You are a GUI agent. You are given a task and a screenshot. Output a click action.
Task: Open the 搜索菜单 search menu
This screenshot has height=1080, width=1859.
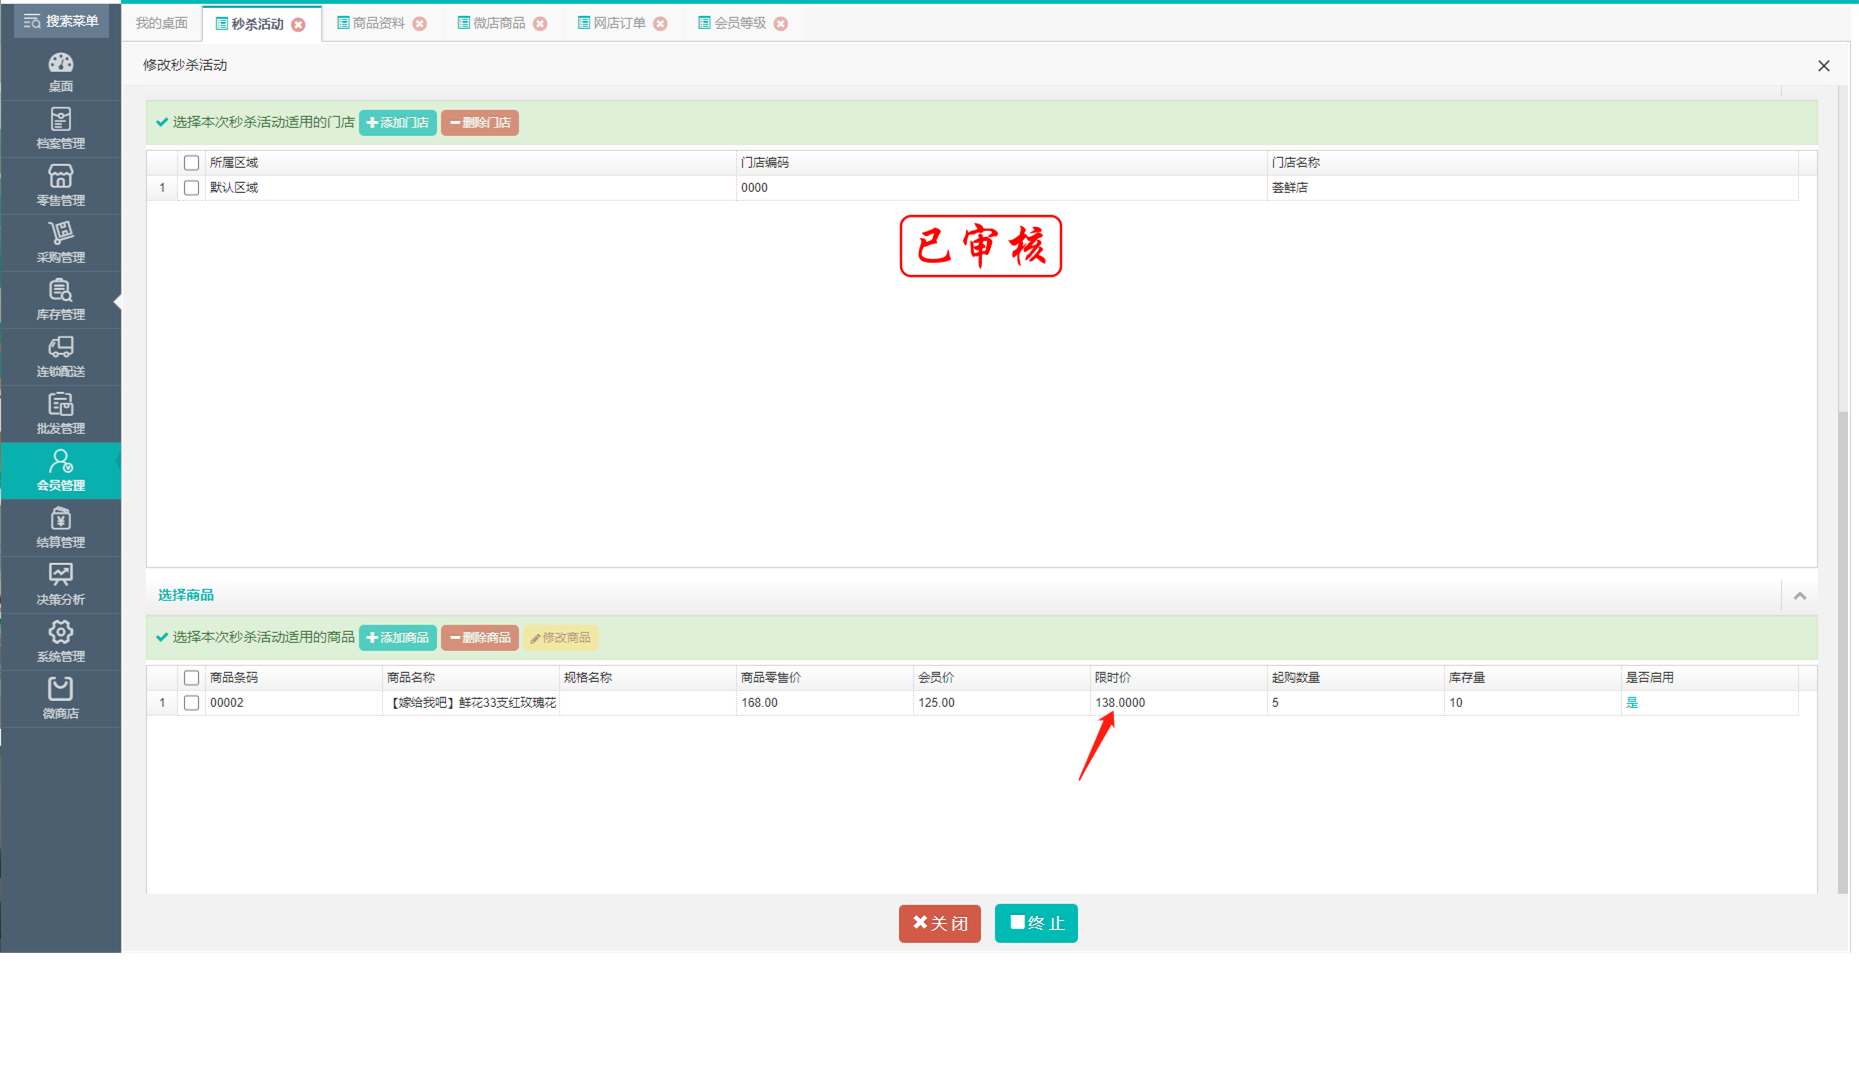click(x=61, y=21)
